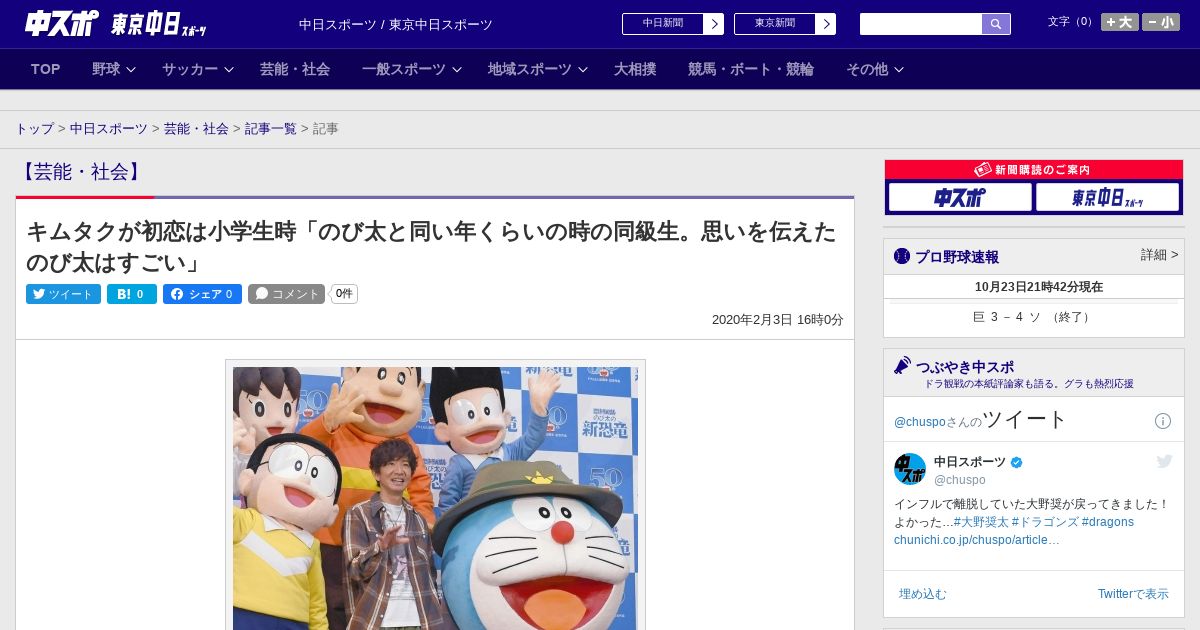Image resolution: width=1200 pixels, height=630 pixels.
Task: Click arrow next to 中日新聞 button
Action: tap(713, 24)
